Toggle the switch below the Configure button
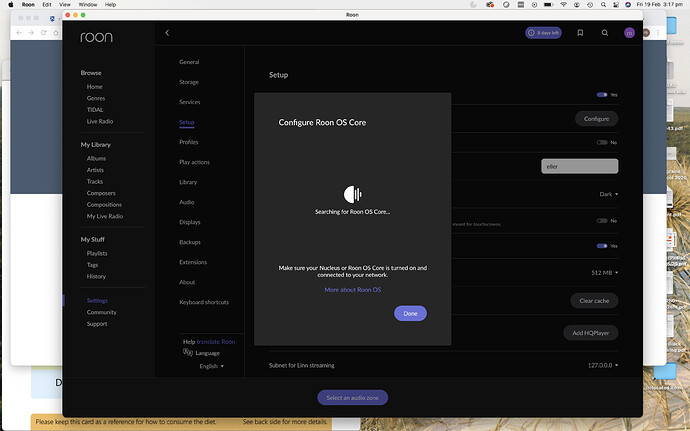 point(602,142)
